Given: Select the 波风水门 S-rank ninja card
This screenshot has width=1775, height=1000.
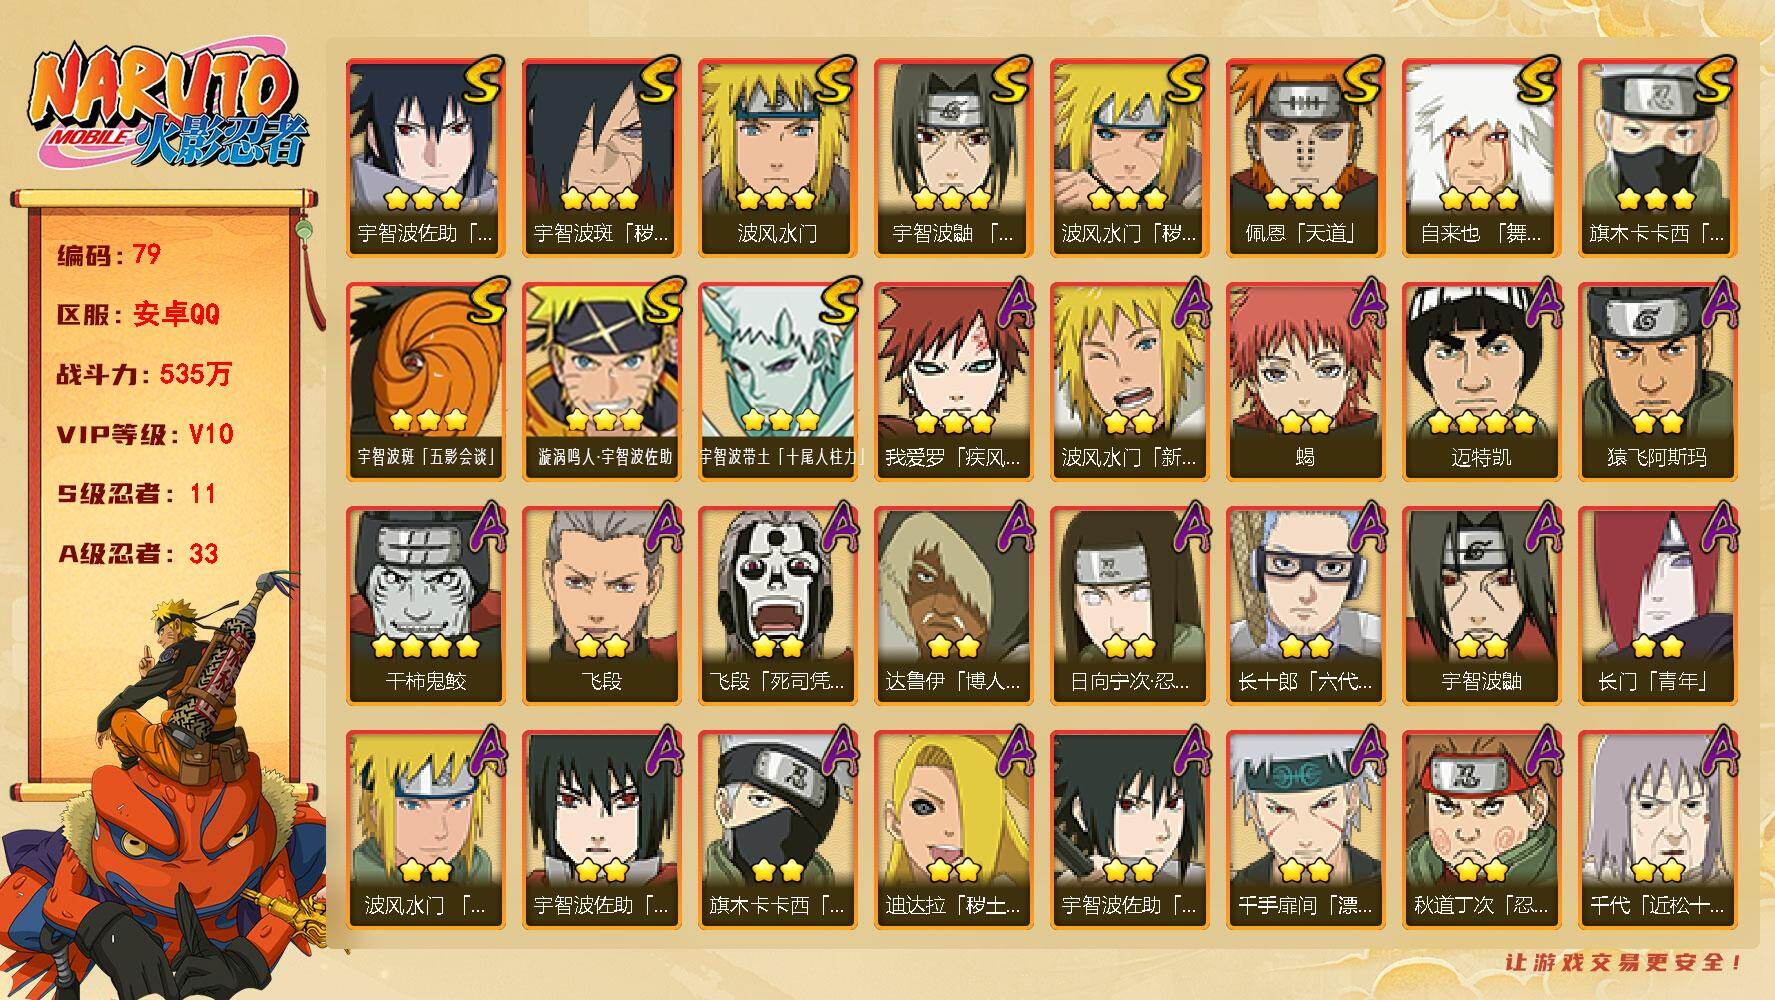Looking at the screenshot, I should pyautogui.click(x=776, y=158).
